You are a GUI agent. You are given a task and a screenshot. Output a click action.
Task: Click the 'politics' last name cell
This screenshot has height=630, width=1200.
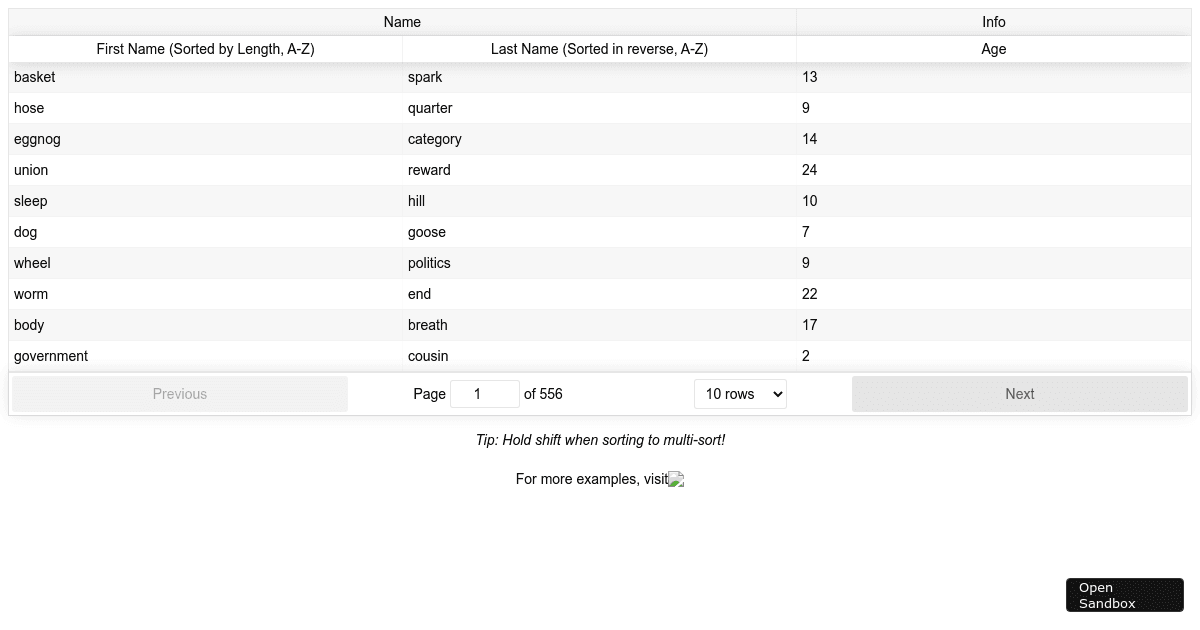(429, 263)
